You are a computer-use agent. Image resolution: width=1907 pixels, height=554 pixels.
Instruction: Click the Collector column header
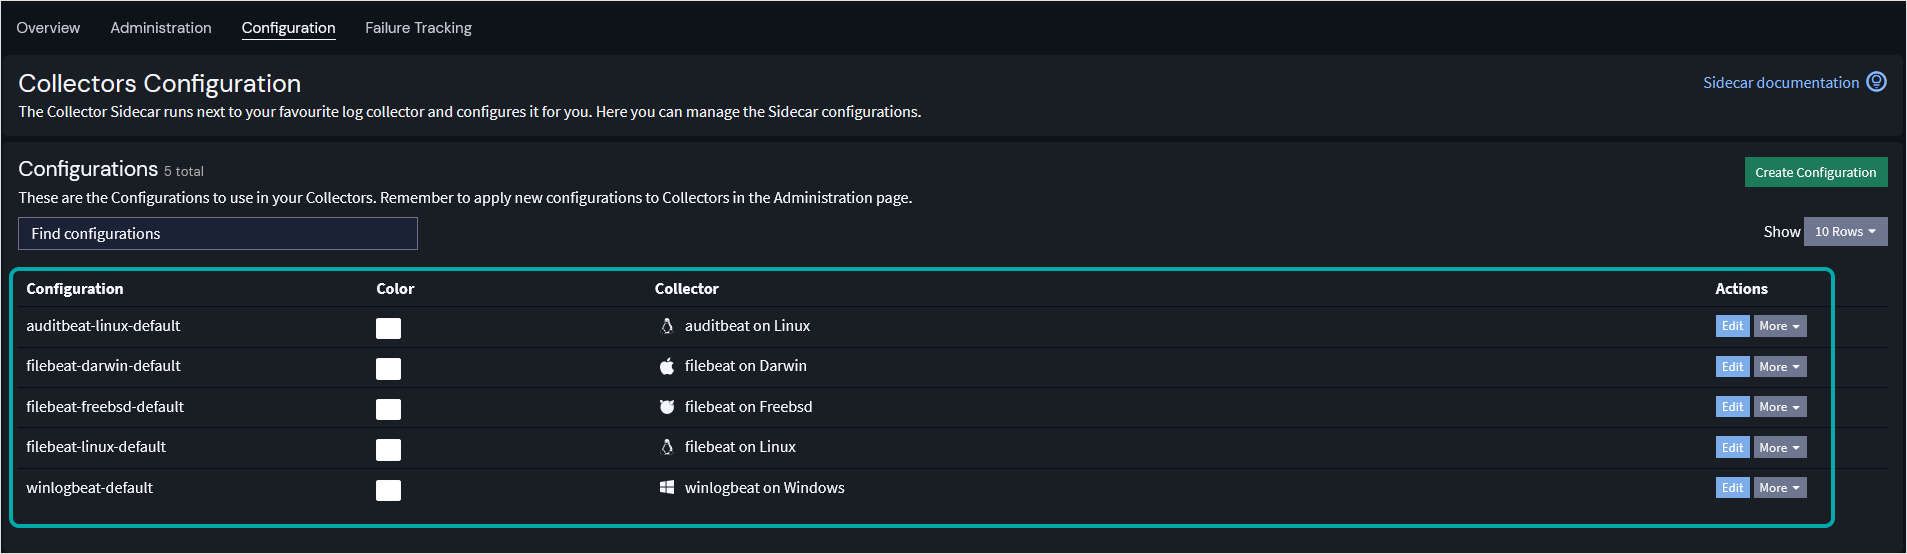[687, 289]
